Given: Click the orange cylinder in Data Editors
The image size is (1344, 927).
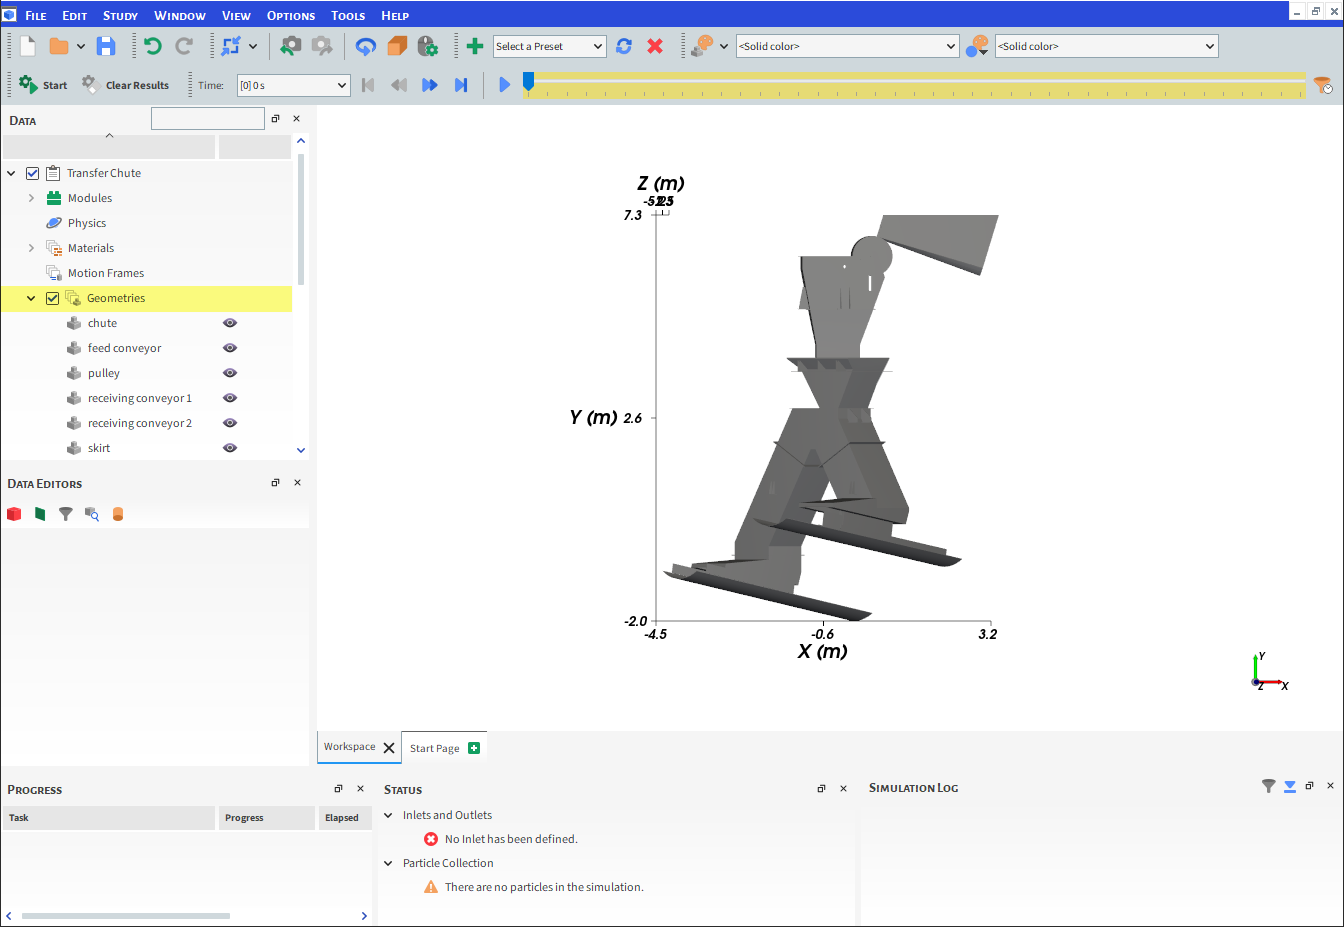Looking at the screenshot, I should (x=118, y=514).
